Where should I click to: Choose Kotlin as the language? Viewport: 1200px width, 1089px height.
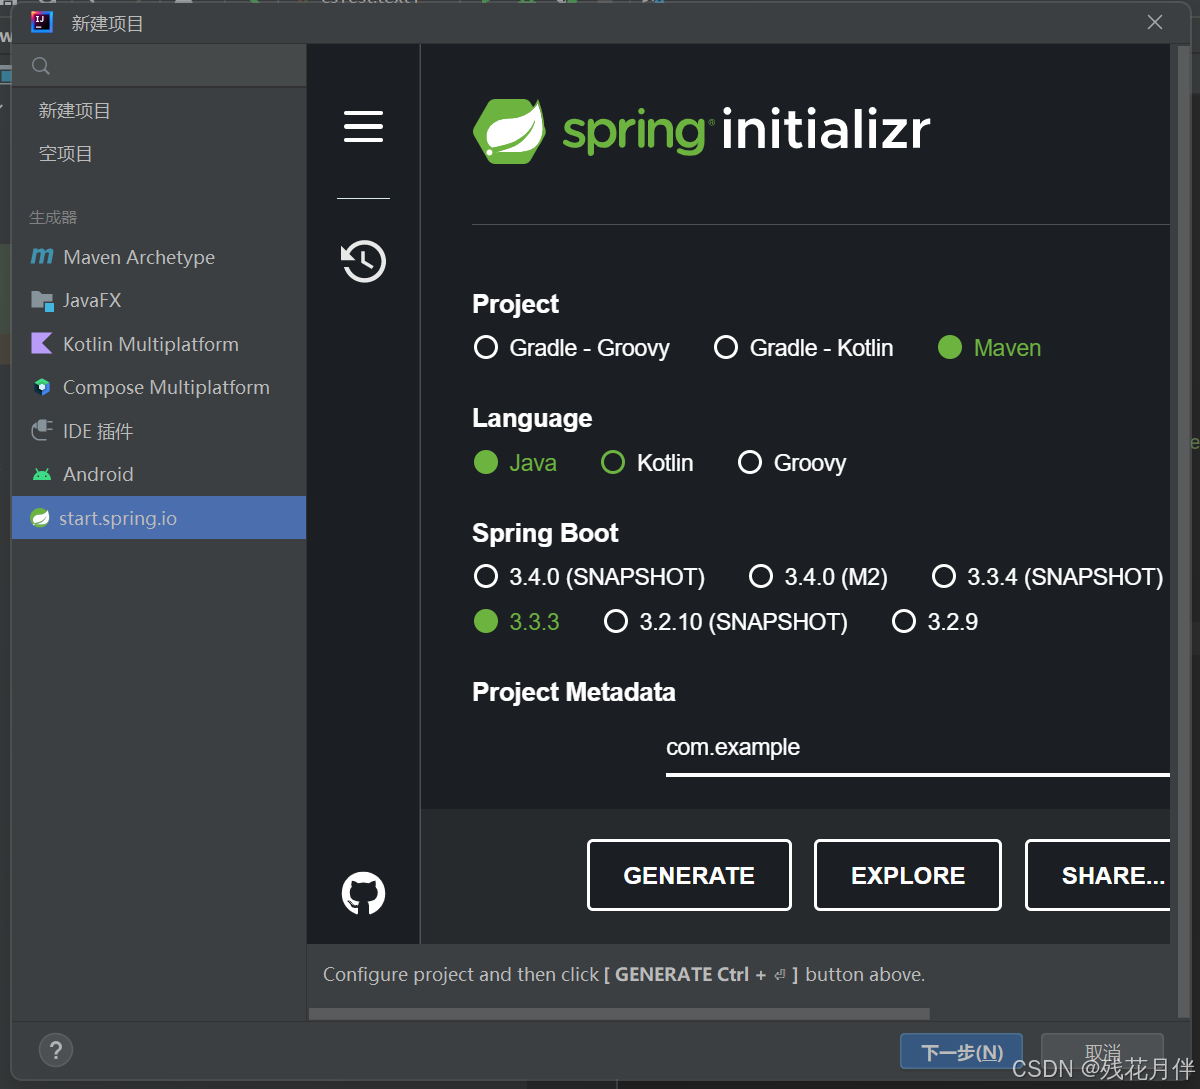tap(647, 463)
